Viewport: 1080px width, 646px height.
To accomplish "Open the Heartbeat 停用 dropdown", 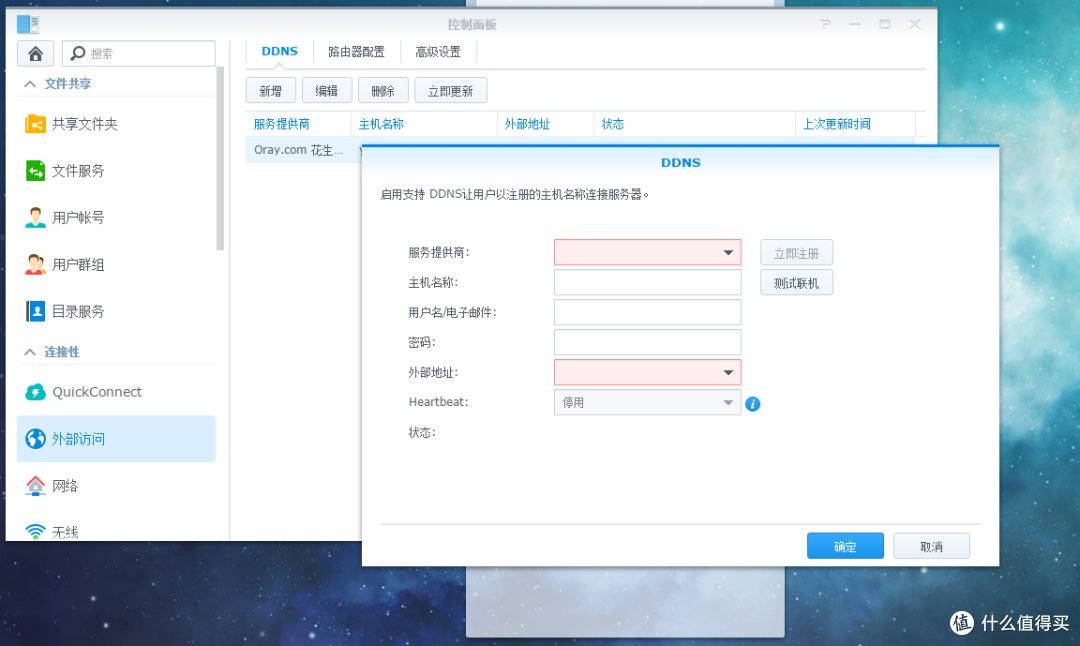I will tap(647, 402).
